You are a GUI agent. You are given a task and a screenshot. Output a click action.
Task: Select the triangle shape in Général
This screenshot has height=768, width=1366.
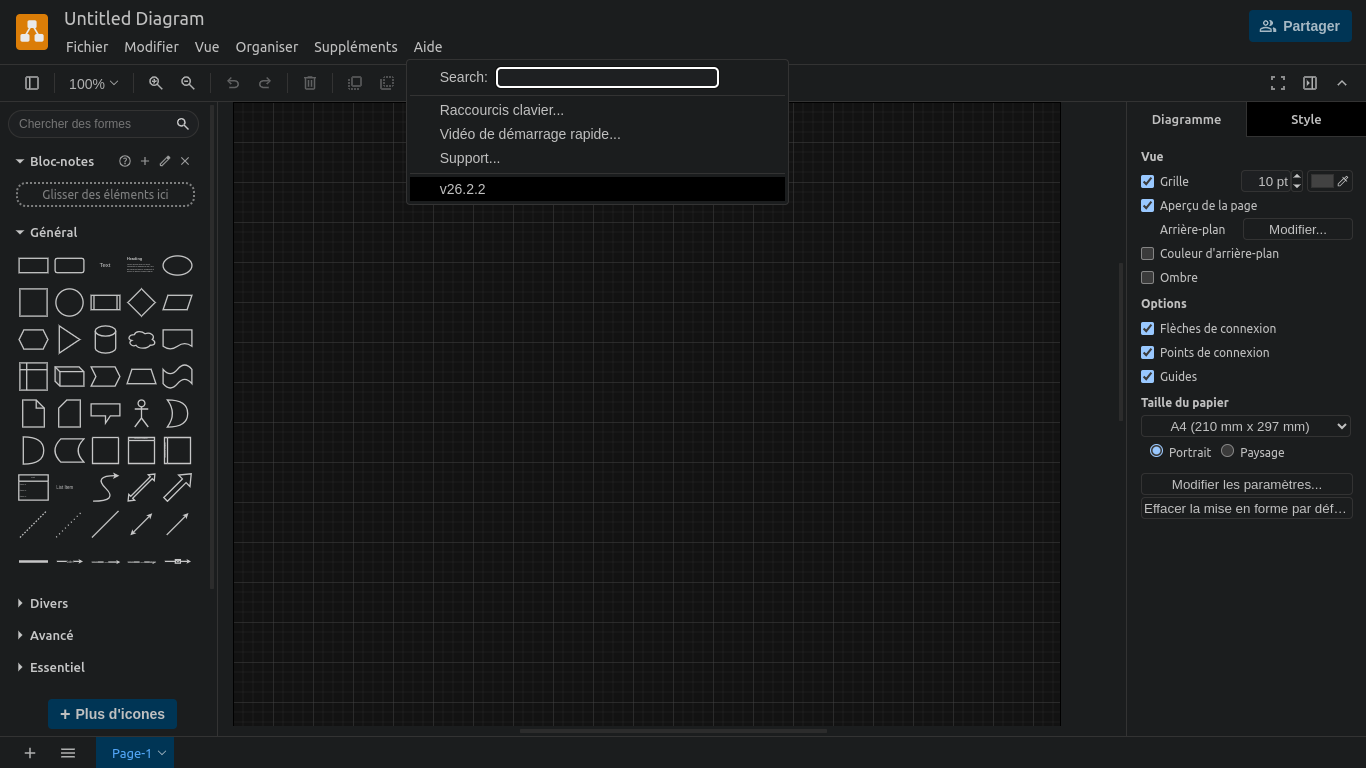pyautogui.click(x=69, y=339)
